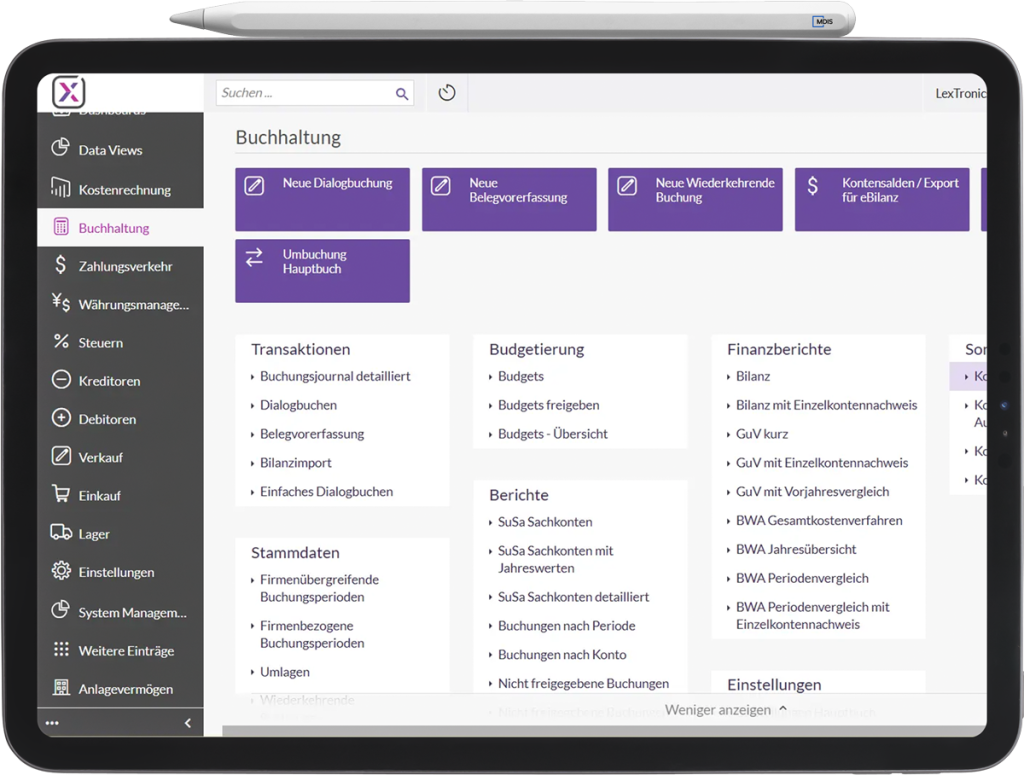Image resolution: width=1024 pixels, height=775 pixels.
Task: Click the Neue Dialogbuchung tile
Action: point(322,199)
